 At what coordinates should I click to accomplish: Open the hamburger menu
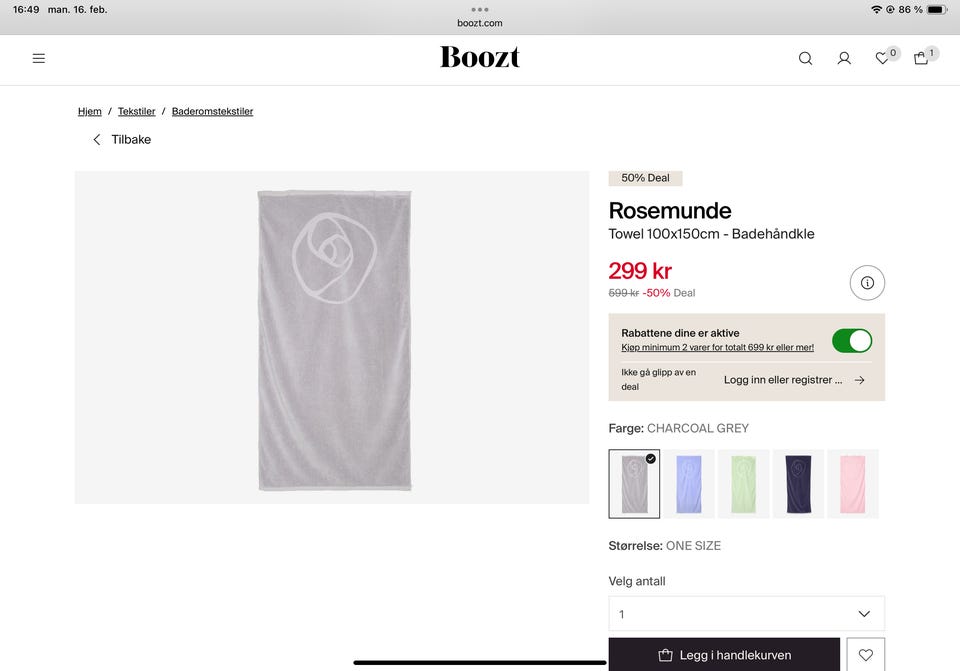[x=39, y=58]
